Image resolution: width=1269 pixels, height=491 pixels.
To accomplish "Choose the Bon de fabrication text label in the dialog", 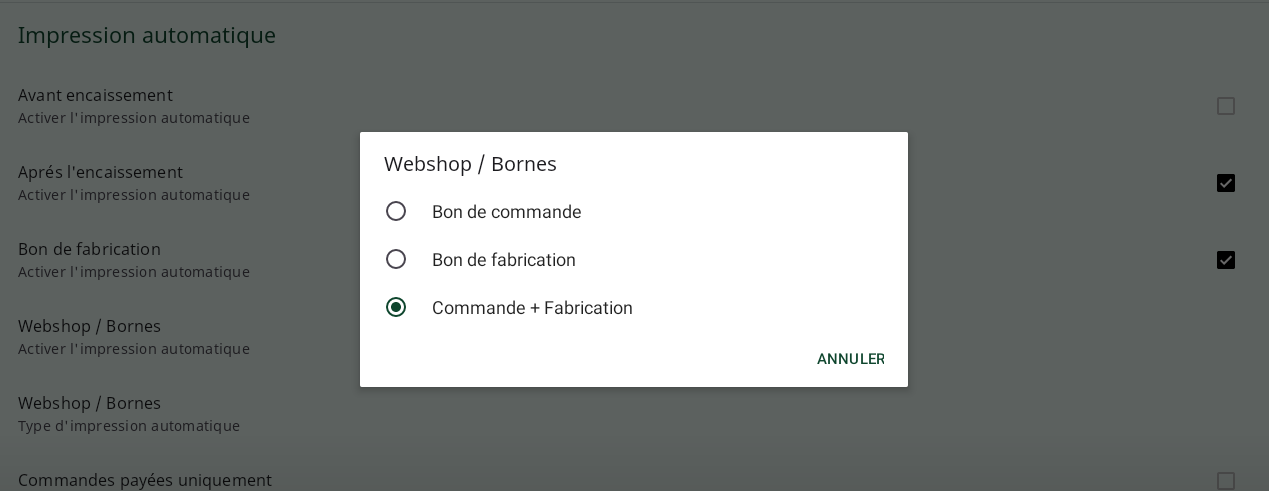I will tap(504, 260).
